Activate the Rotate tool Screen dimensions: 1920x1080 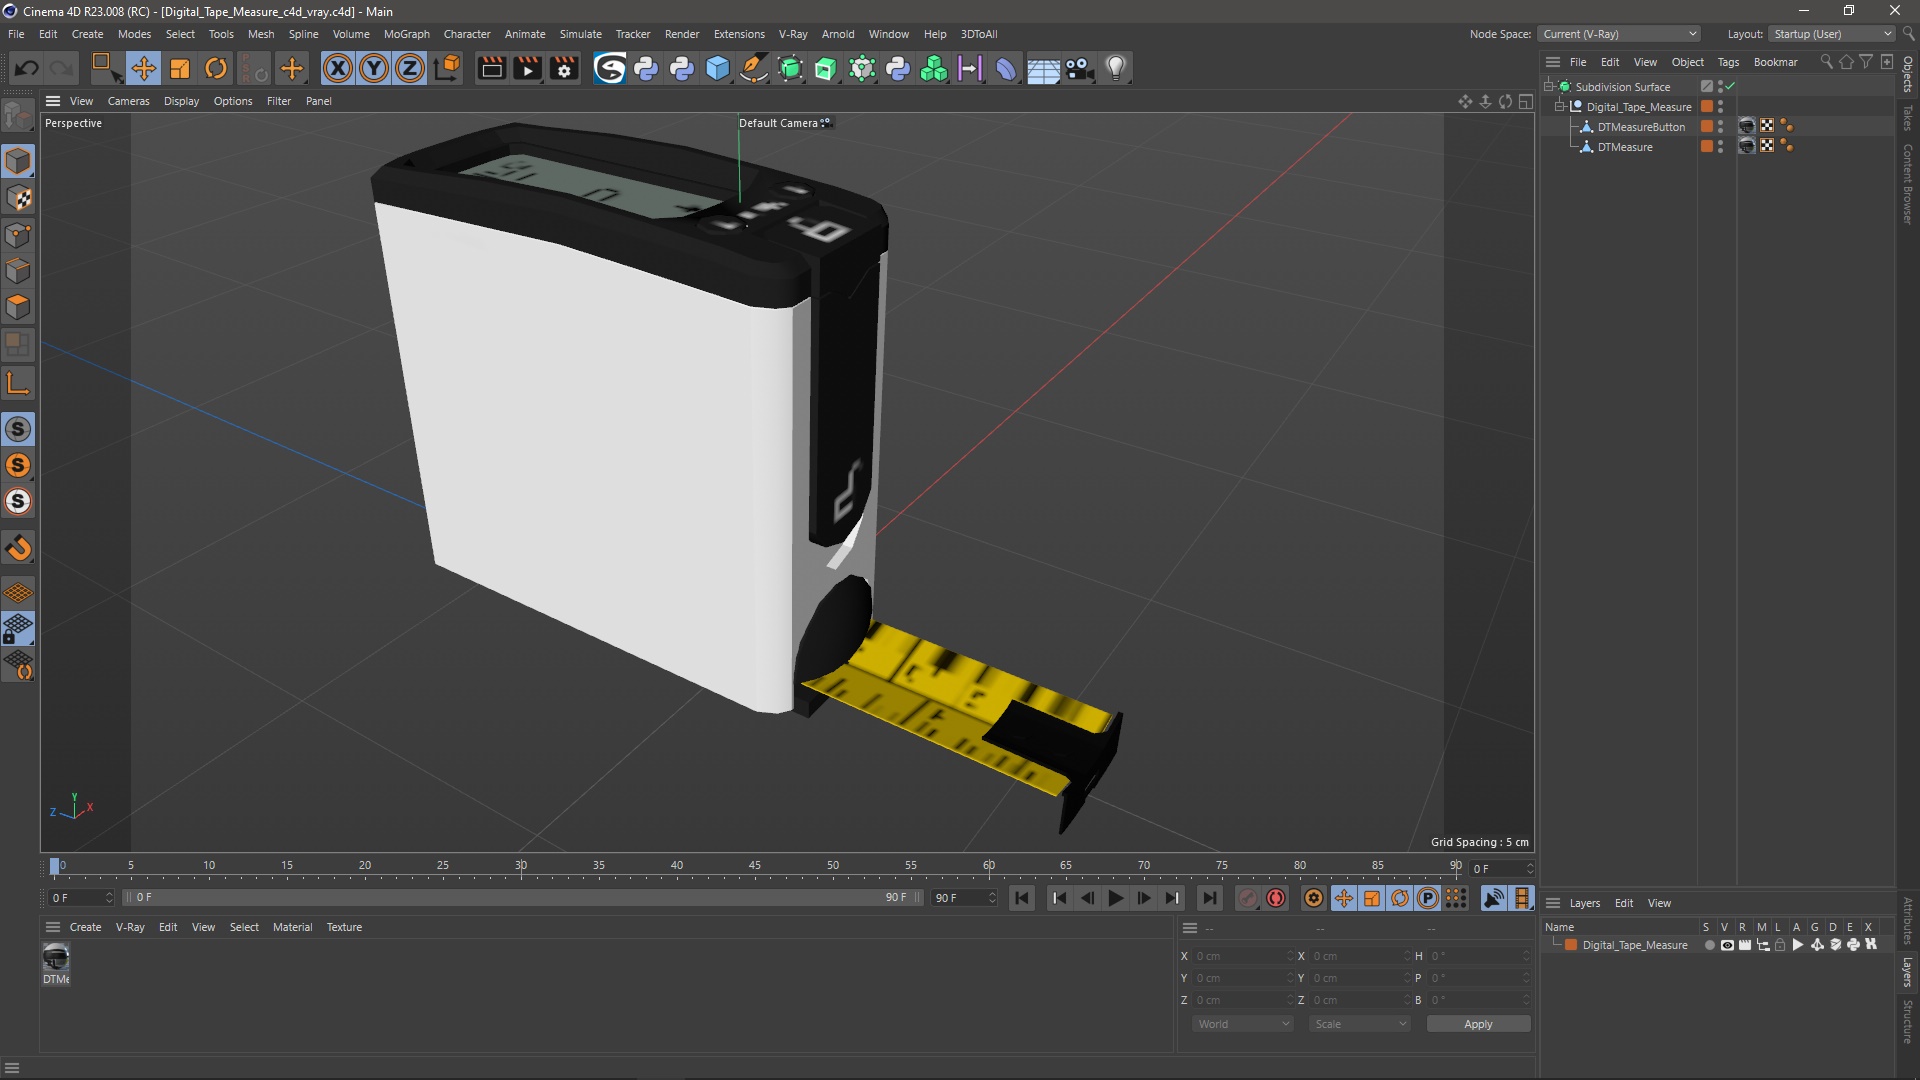click(x=216, y=68)
